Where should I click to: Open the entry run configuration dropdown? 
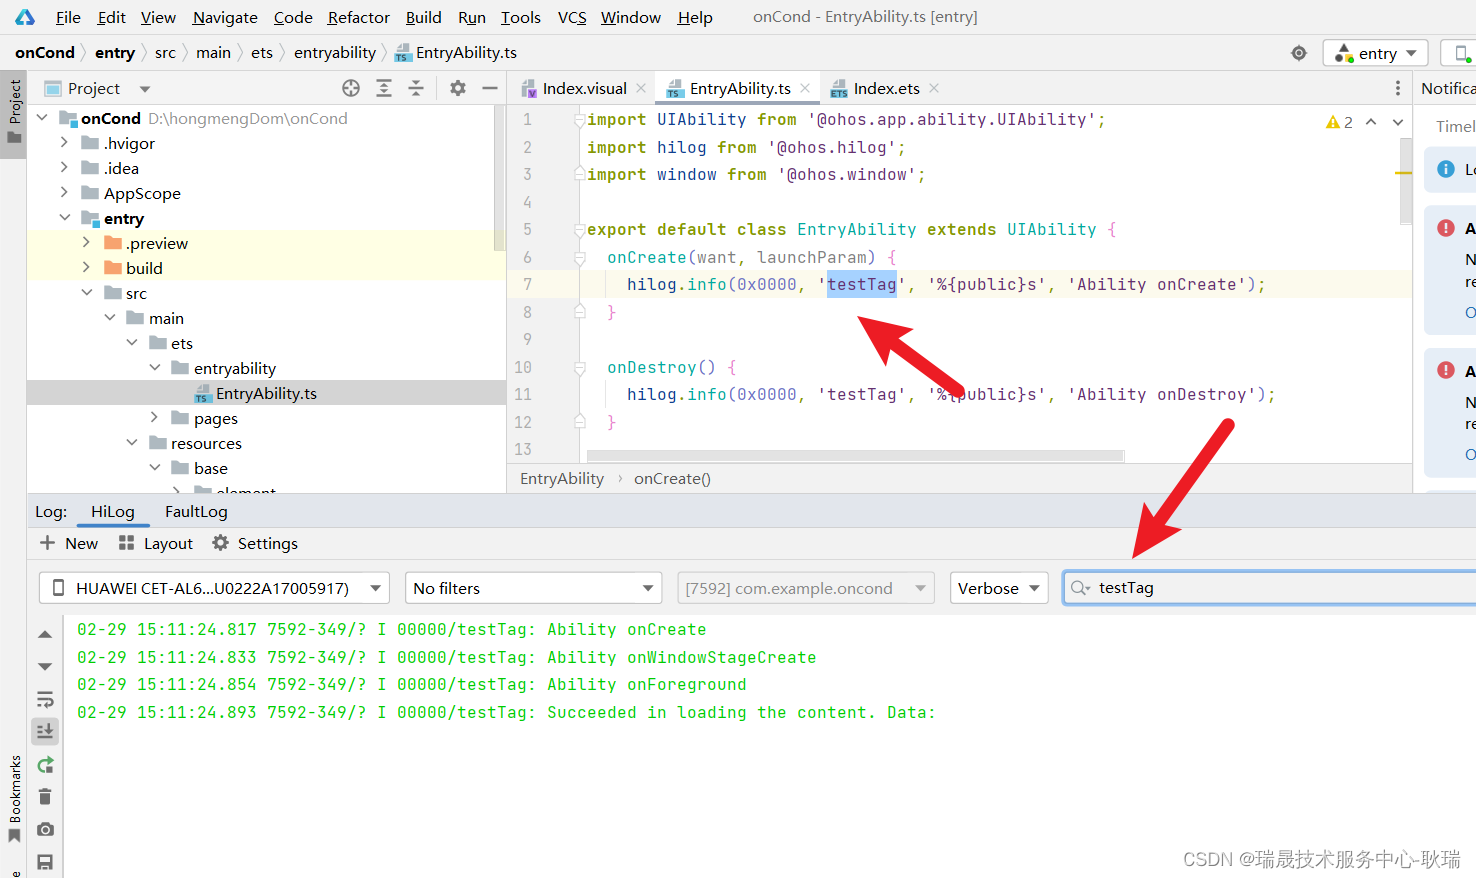click(1377, 53)
